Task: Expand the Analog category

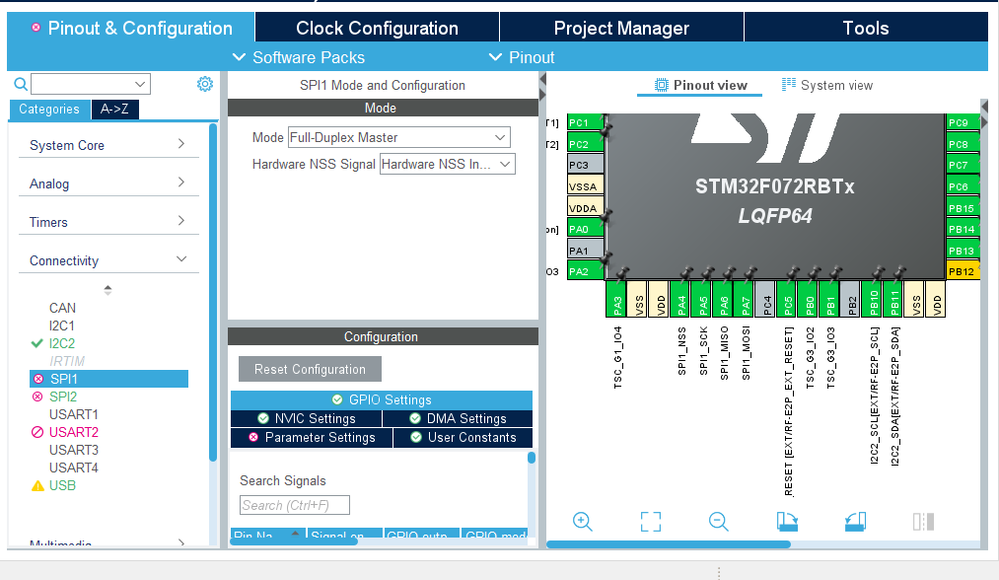Action: [x=108, y=184]
